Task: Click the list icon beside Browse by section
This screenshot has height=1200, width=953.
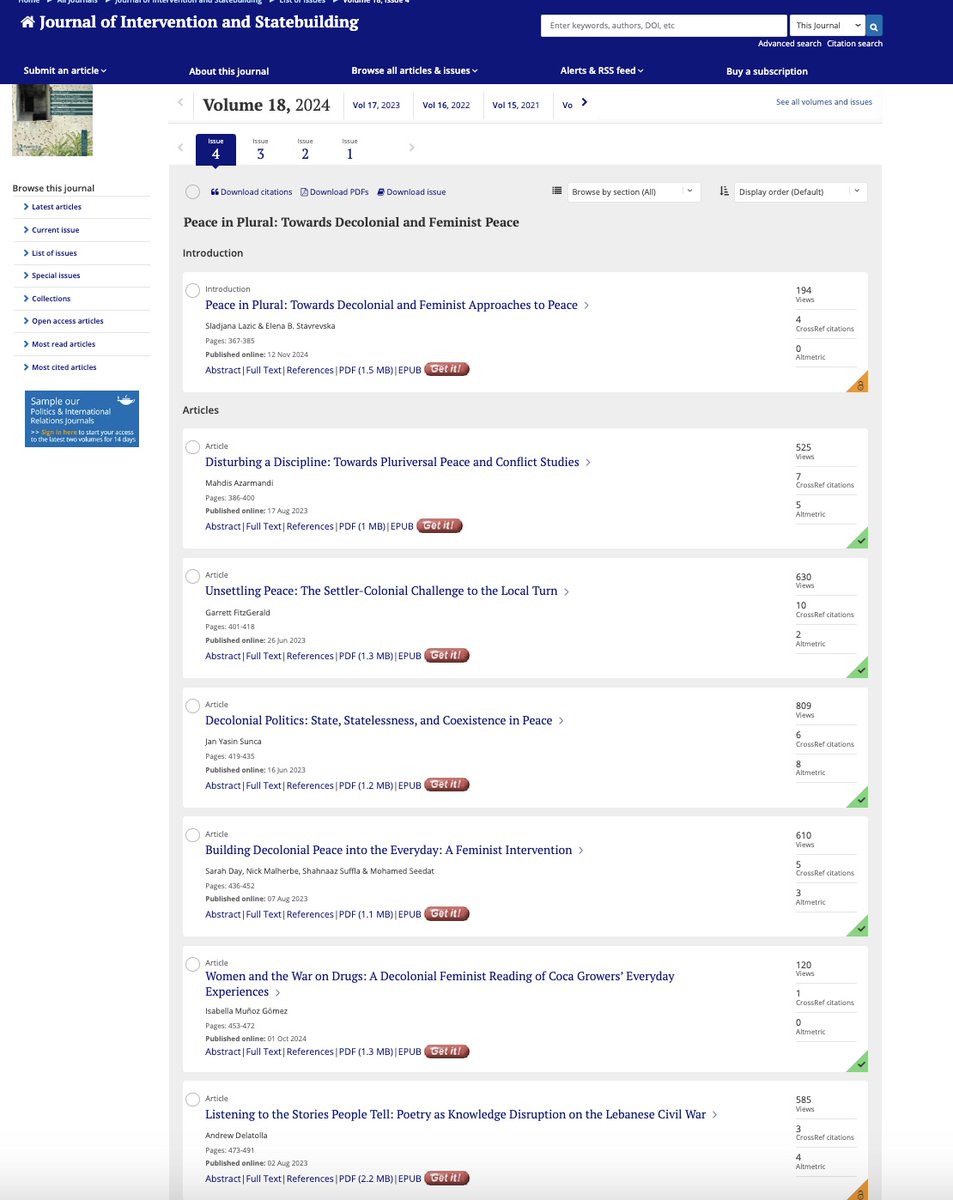Action: 557,191
